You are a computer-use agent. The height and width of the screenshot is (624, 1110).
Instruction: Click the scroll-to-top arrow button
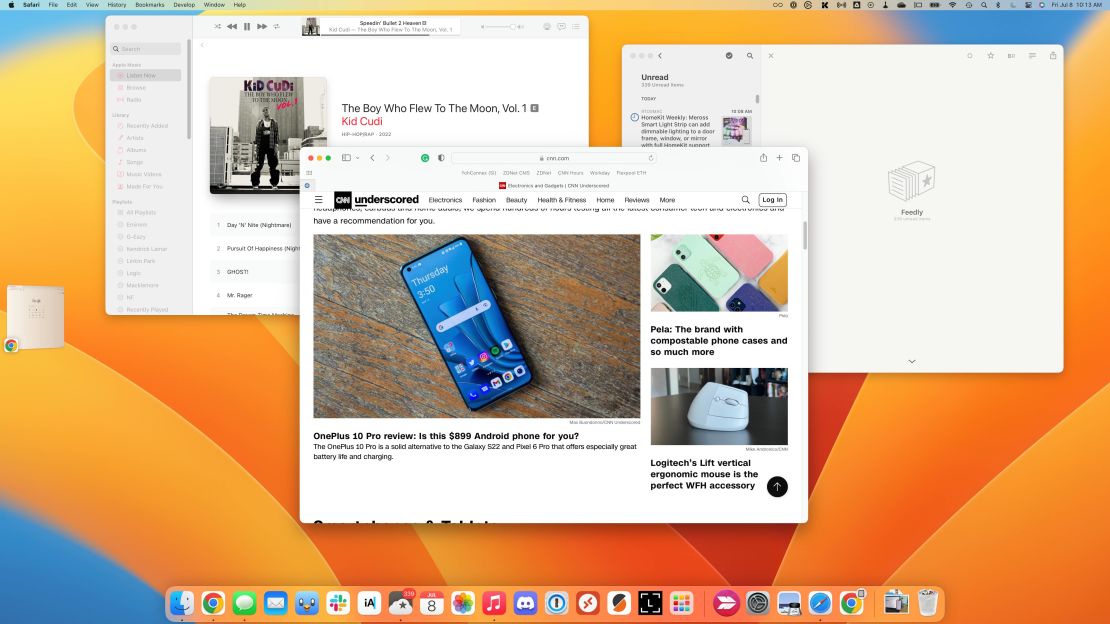coord(777,487)
